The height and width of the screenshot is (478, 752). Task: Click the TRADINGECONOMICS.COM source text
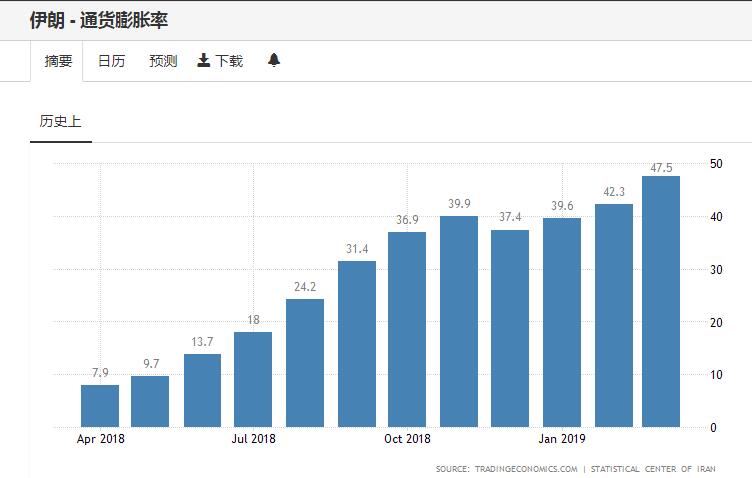click(526, 469)
